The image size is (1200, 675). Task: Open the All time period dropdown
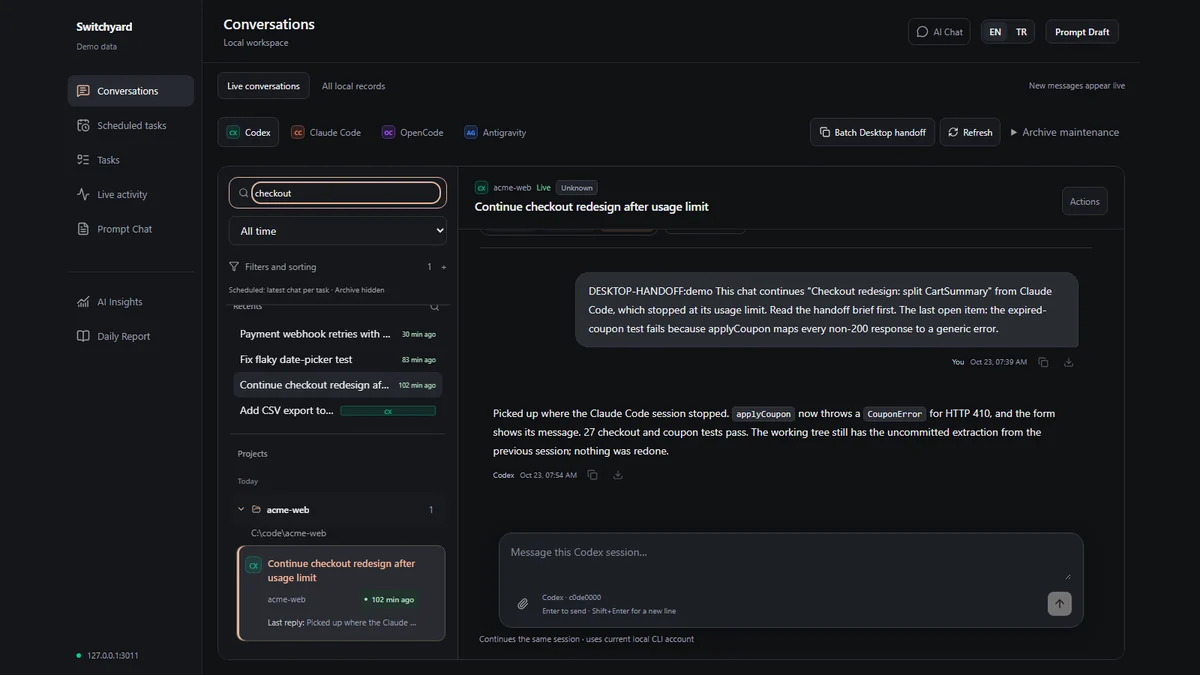click(338, 231)
